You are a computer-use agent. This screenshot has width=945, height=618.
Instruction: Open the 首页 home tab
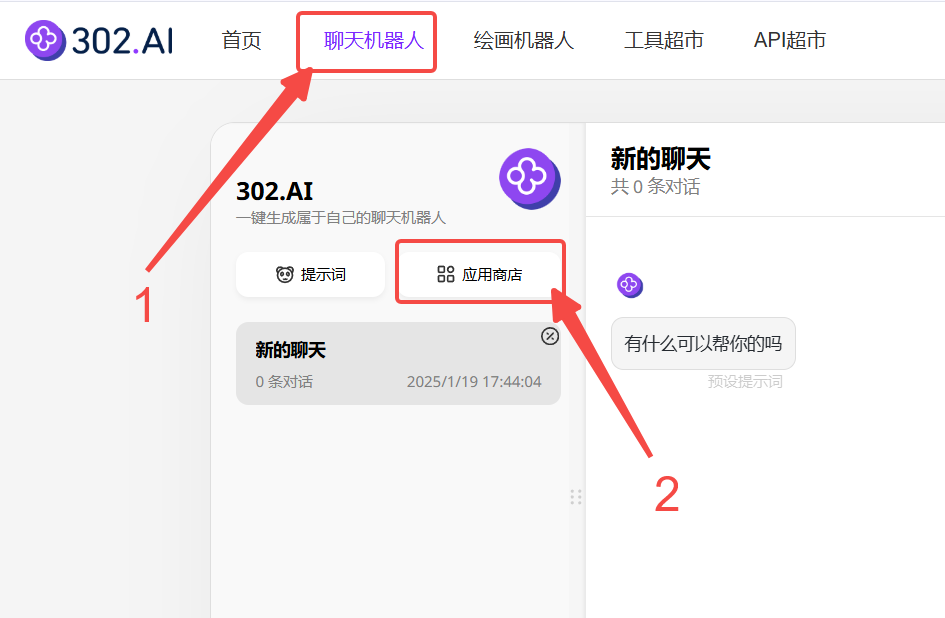pyautogui.click(x=241, y=40)
